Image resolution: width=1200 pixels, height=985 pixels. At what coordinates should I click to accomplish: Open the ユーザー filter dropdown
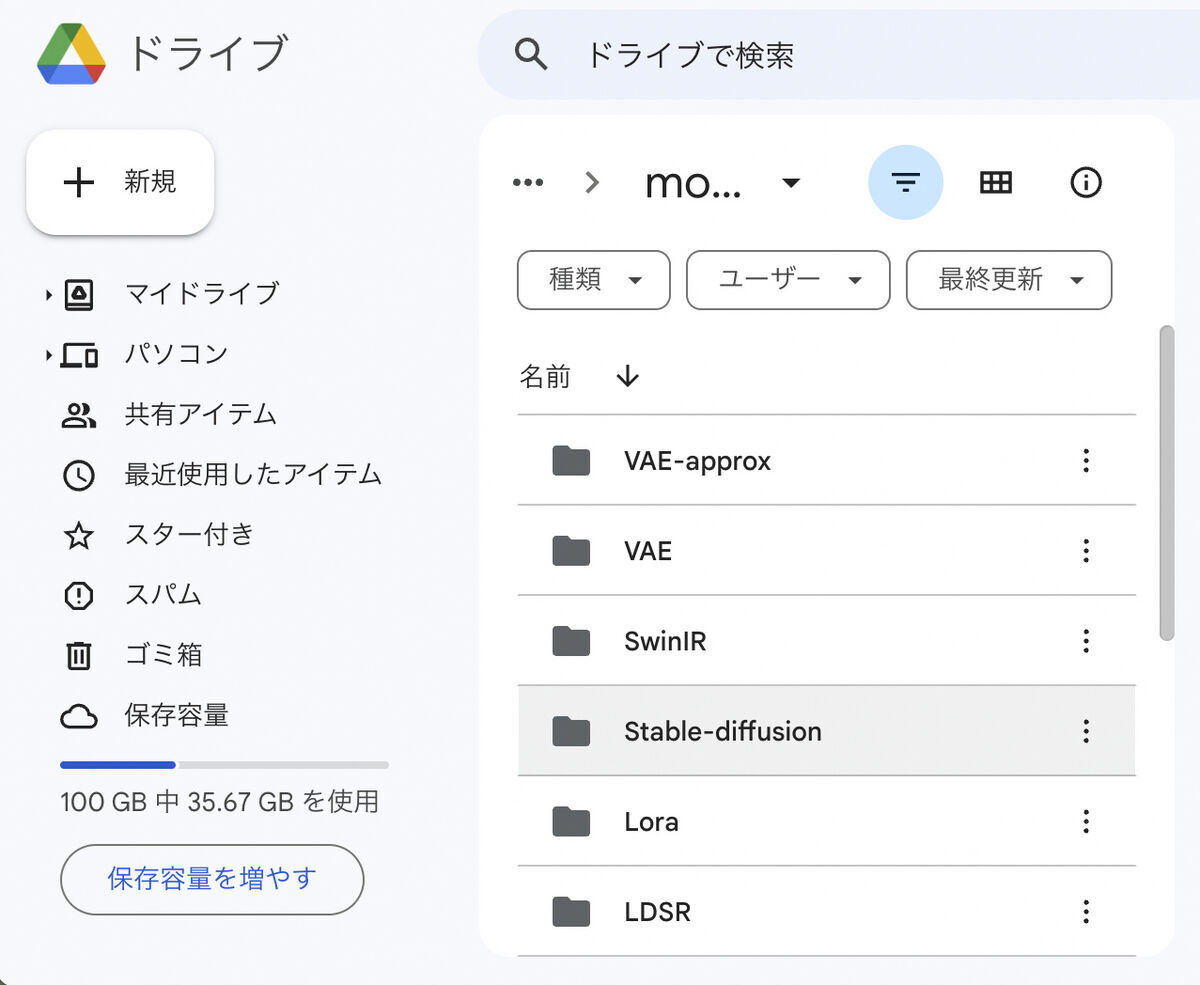click(x=787, y=280)
